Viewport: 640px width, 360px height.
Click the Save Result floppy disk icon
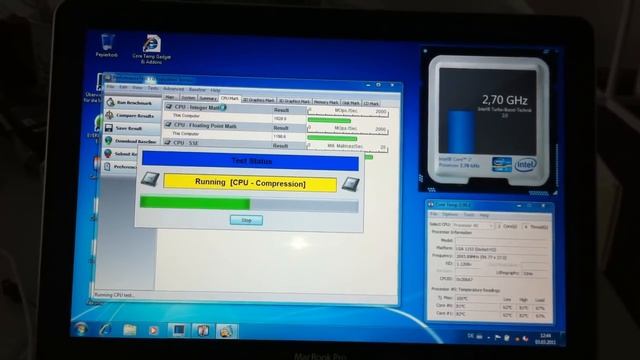pyautogui.click(x=109, y=128)
